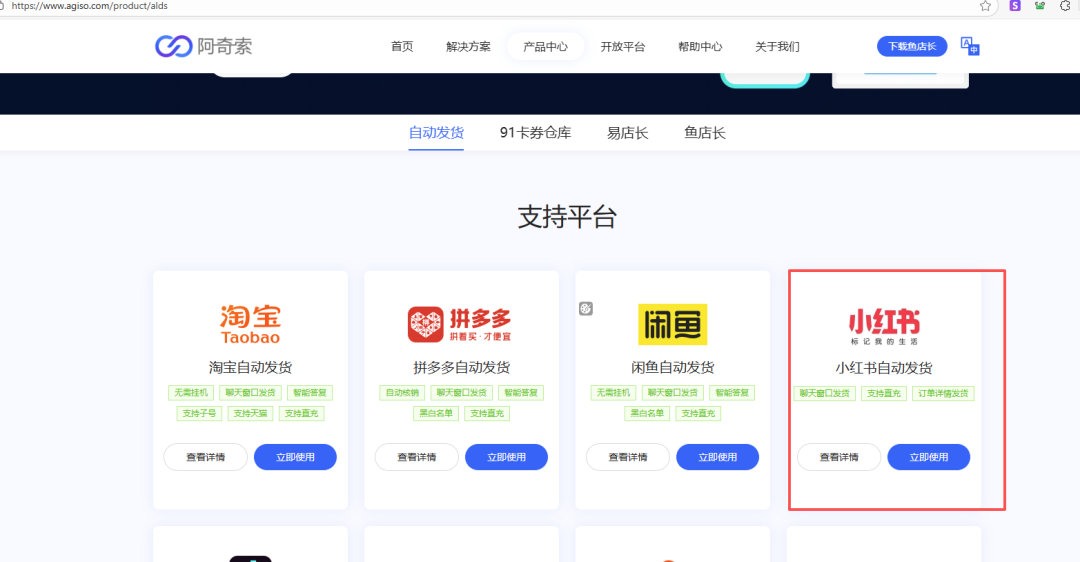Image resolution: width=1080 pixels, height=562 pixels.
Task: Open the 解决方案 menu item
Action: point(468,46)
